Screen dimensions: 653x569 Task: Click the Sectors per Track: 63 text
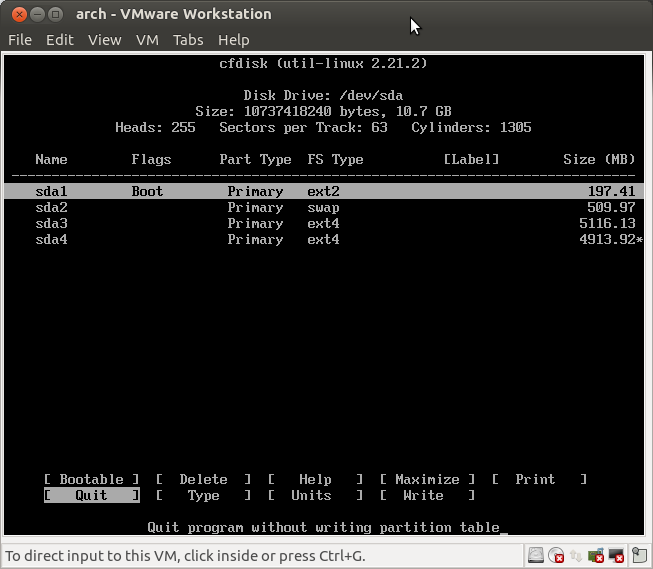tap(303, 127)
